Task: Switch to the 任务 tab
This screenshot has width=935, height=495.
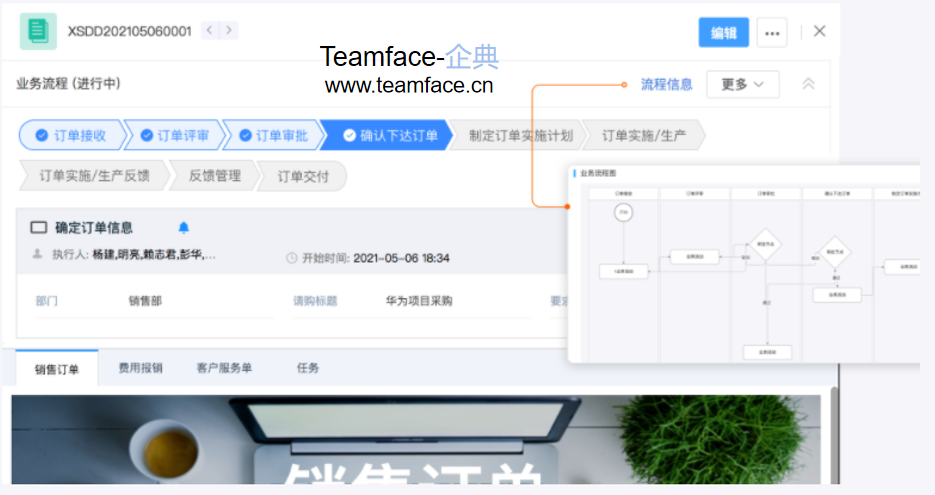Action: (308, 368)
